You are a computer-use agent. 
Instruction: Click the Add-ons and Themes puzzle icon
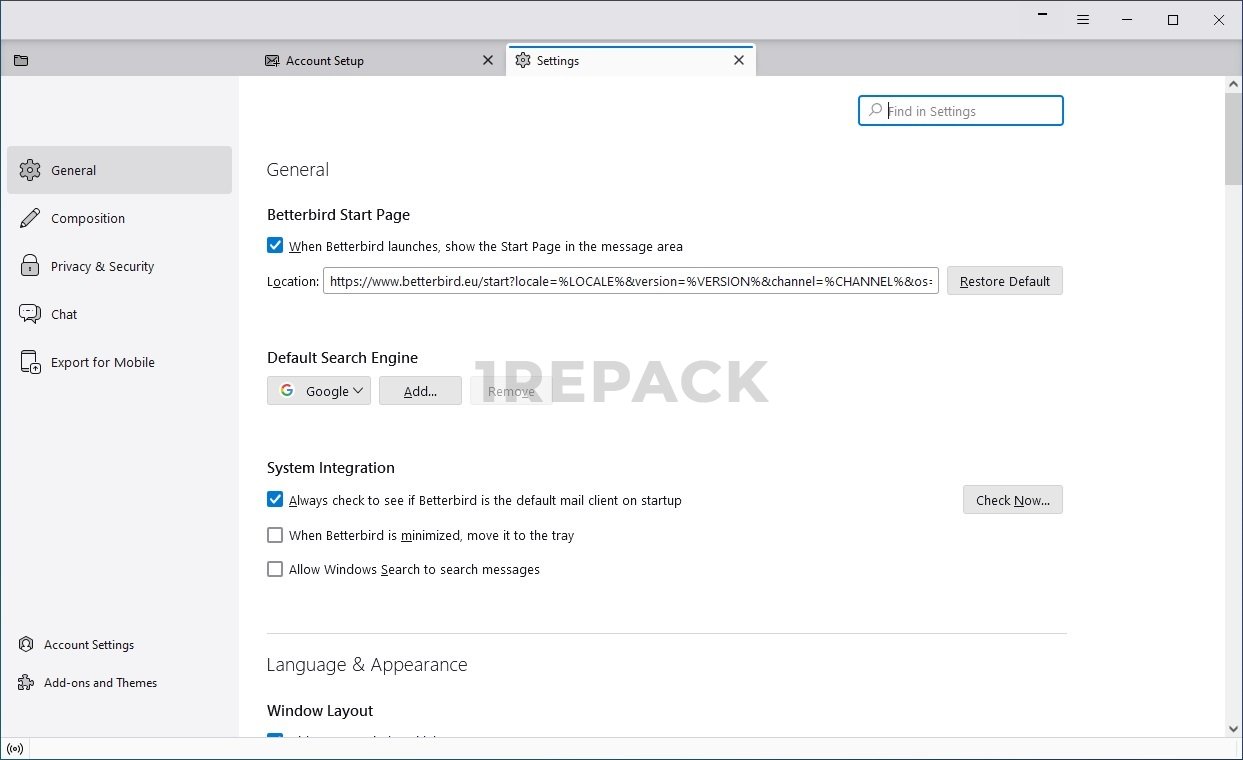click(26, 683)
